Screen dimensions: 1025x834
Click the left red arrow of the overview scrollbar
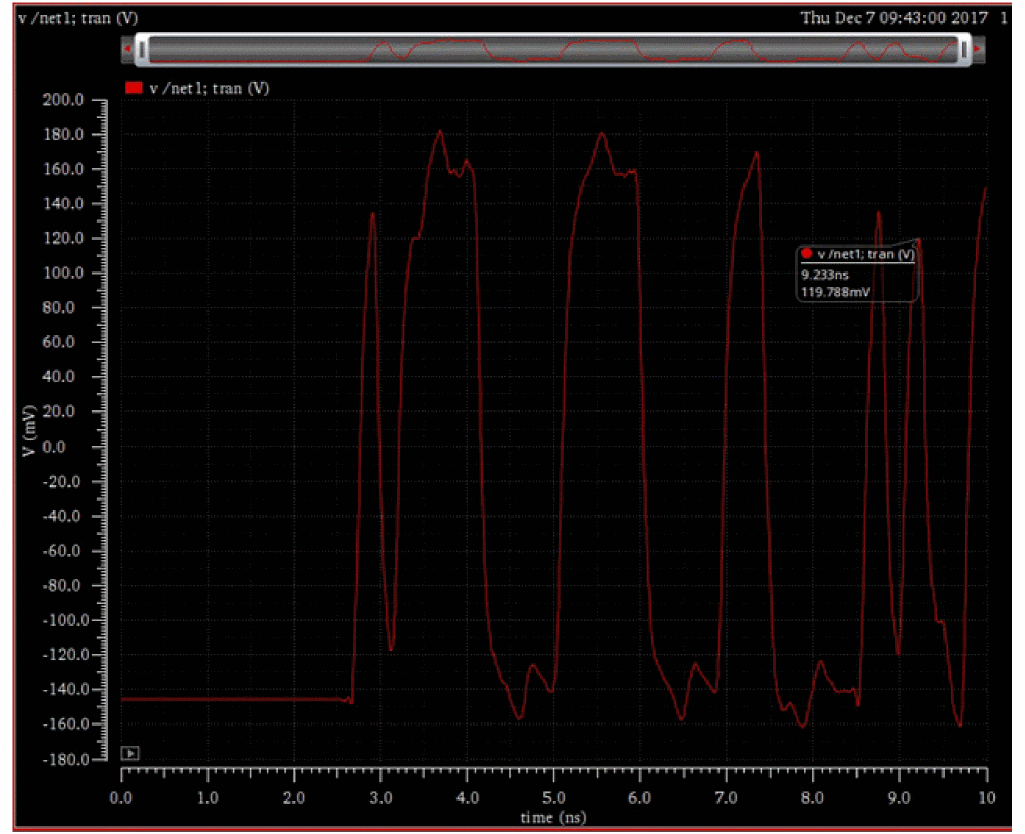pyautogui.click(x=127, y=48)
